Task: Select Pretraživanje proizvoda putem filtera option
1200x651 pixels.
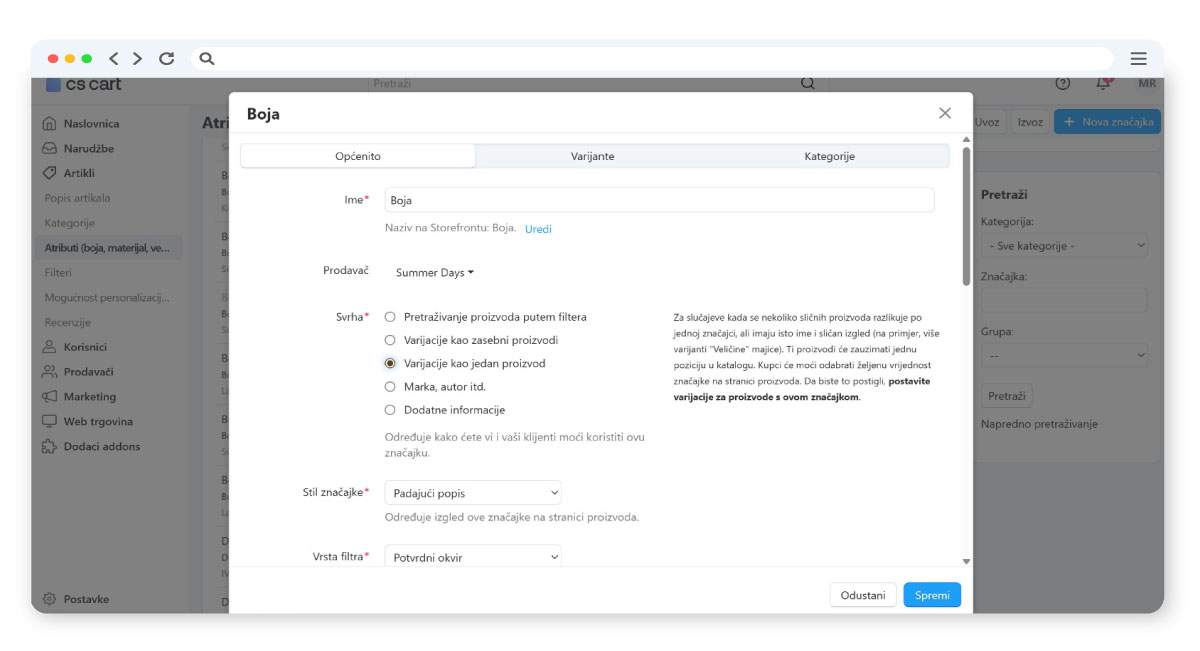Action: (x=390, y=317)
